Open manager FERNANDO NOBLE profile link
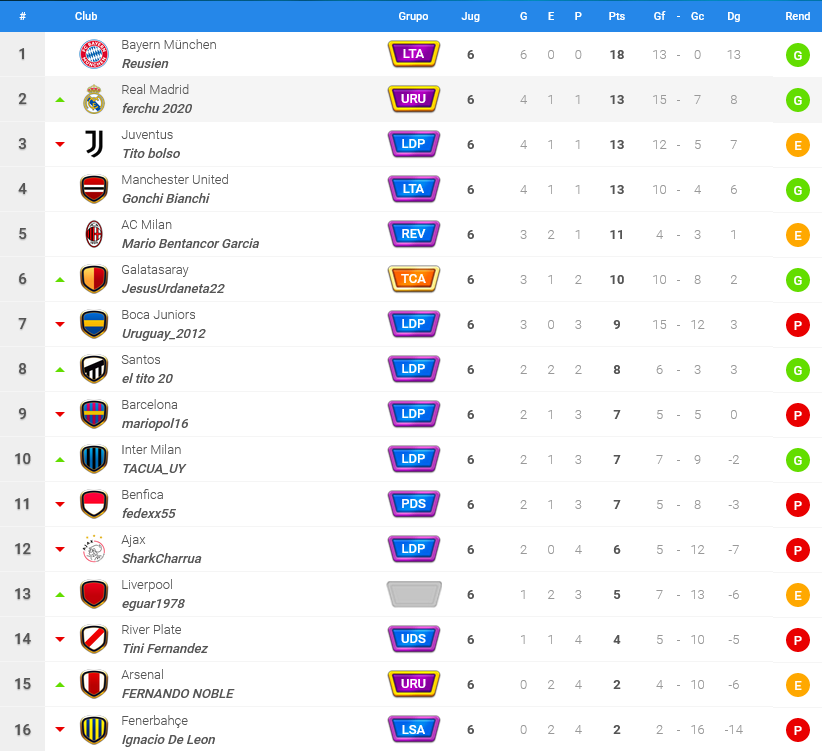Viewport: 822px width, 751px height. coord(178,694)
